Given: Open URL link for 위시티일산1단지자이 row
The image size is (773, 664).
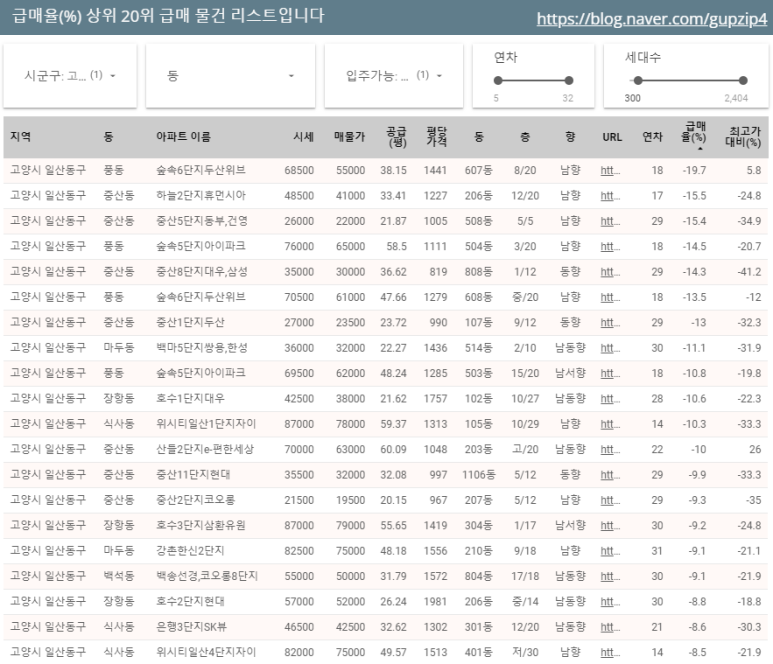Looking at the screenshot, I should [x=610, y=424].
